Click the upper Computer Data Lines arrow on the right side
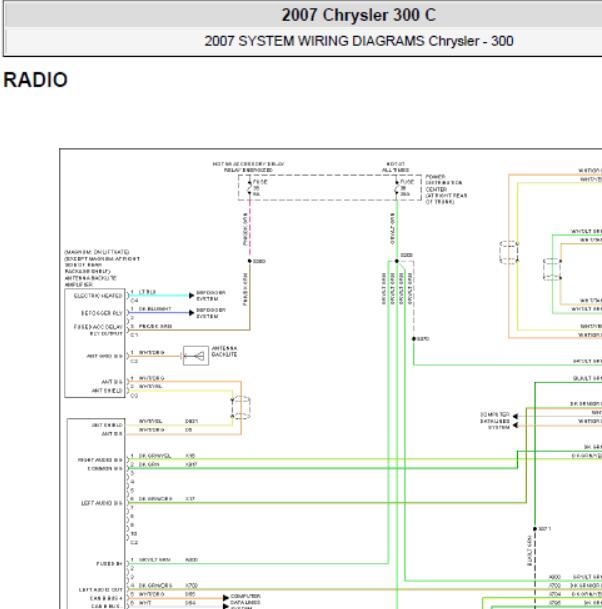602x609 pixels. pos(515,416)
